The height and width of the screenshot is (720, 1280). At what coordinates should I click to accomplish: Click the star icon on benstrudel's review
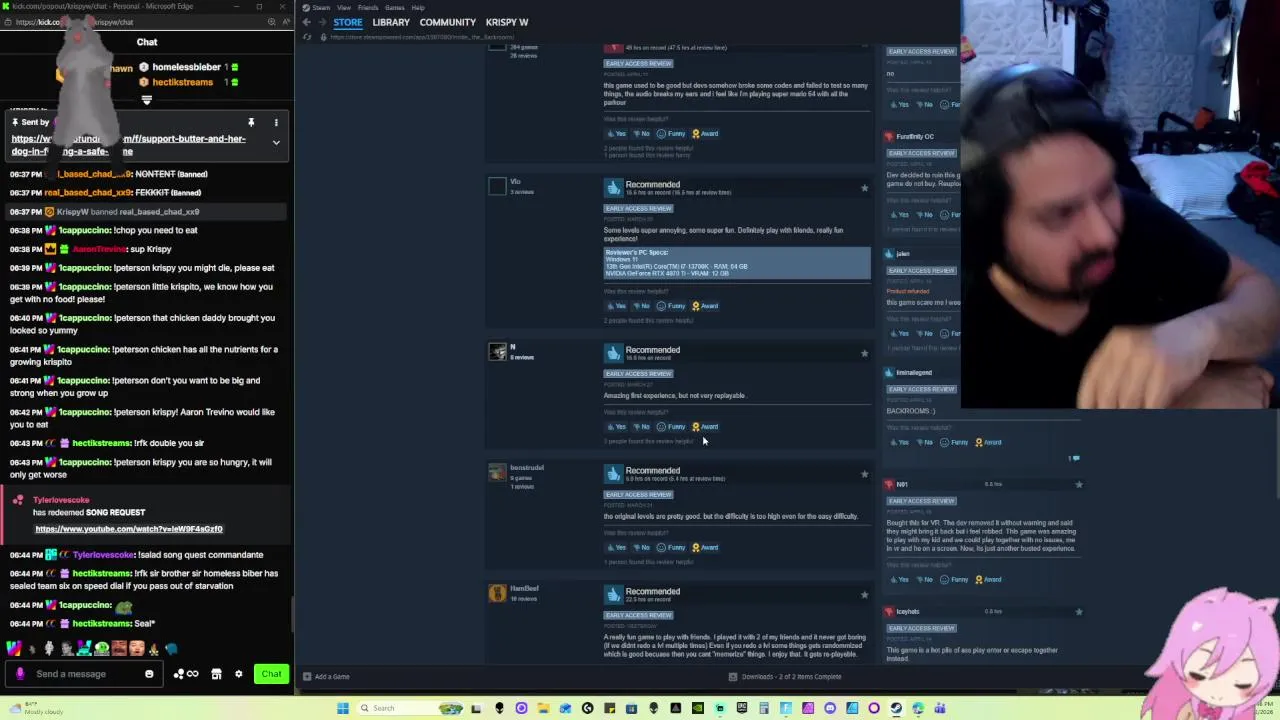tap(865, 474)
